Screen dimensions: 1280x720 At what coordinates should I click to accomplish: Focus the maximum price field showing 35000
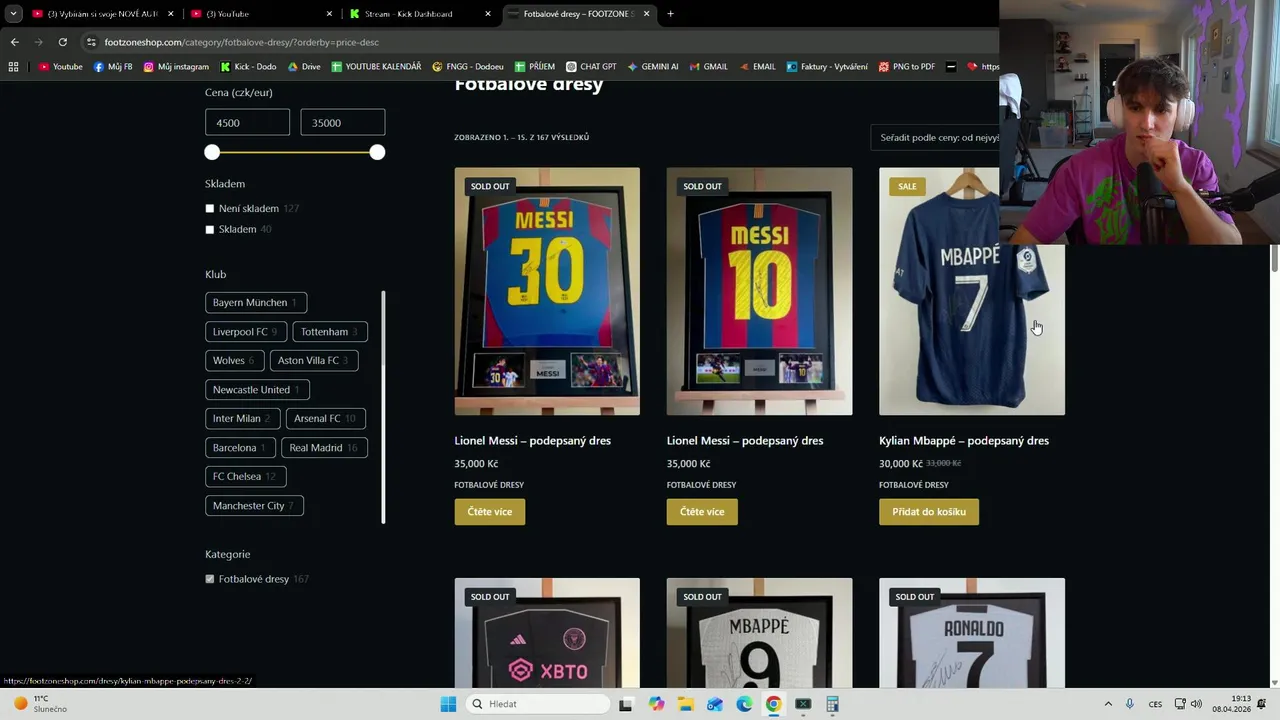point(343,122)
